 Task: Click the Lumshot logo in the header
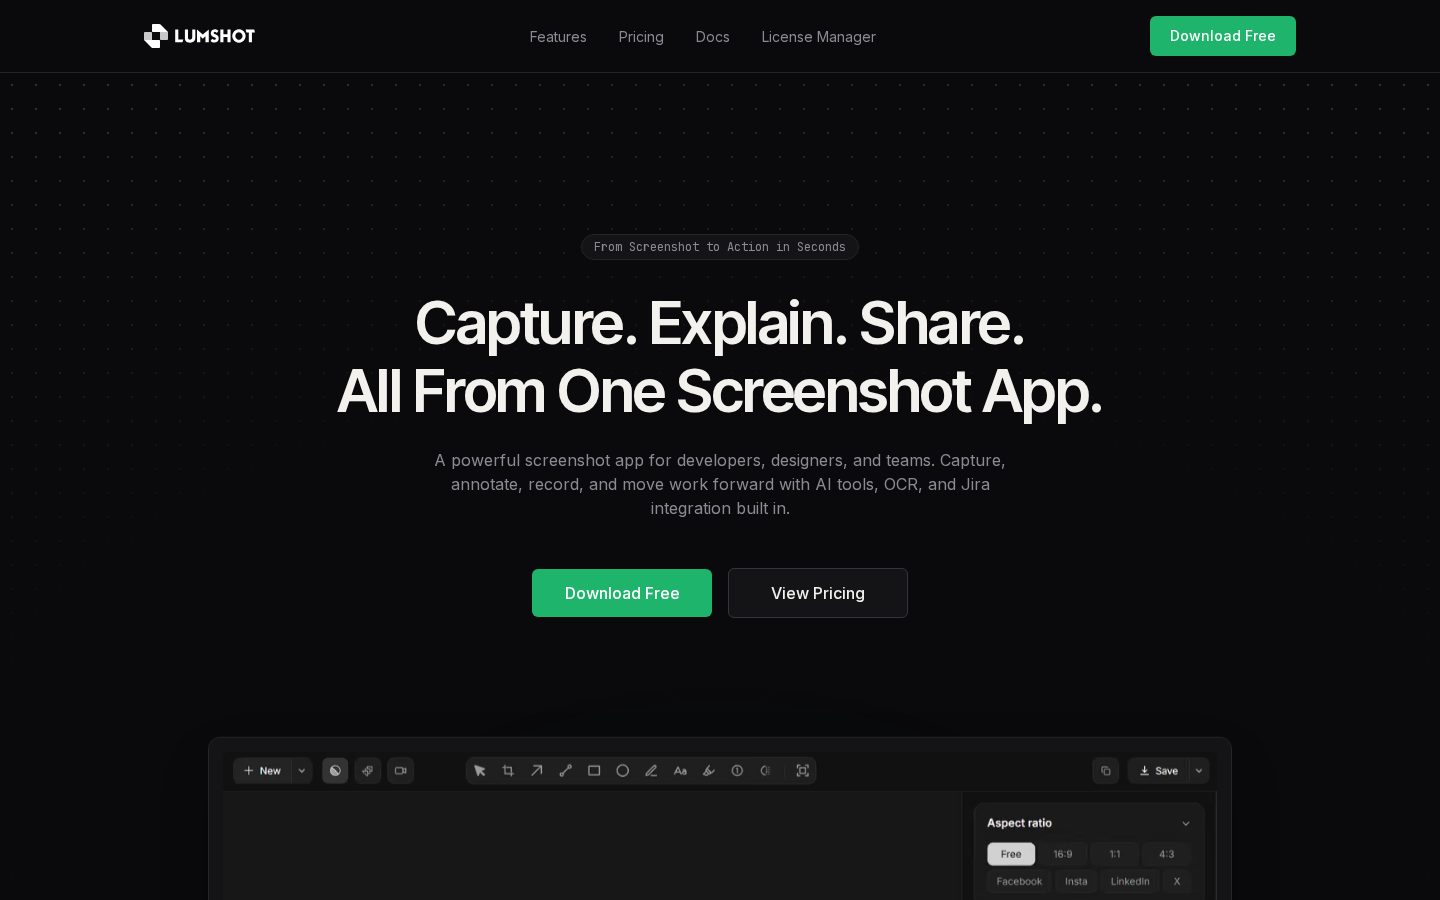199,36
